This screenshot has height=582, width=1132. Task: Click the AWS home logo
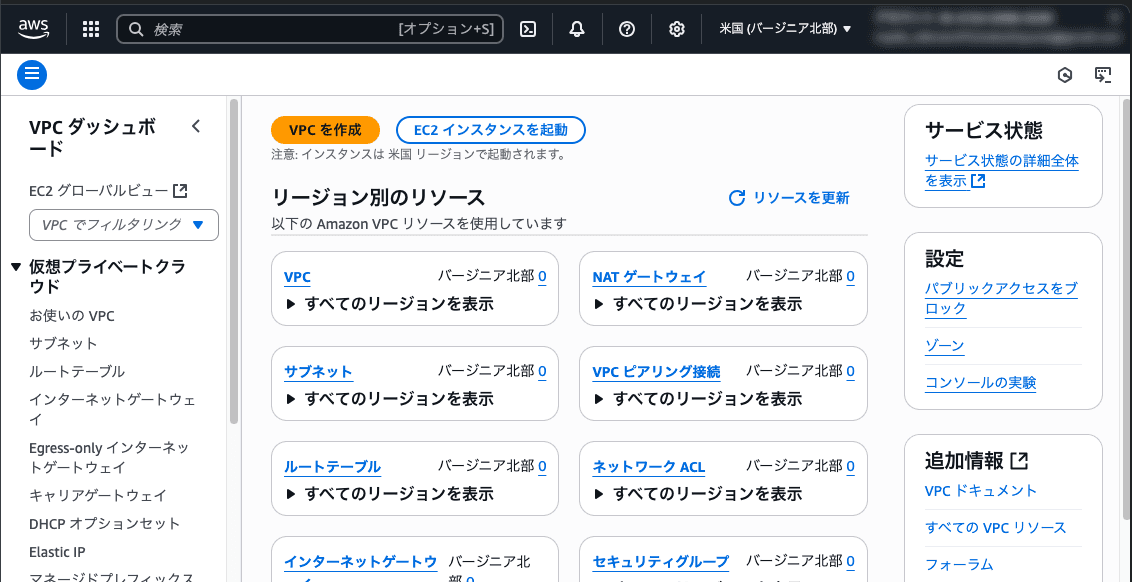coord(33,28)
